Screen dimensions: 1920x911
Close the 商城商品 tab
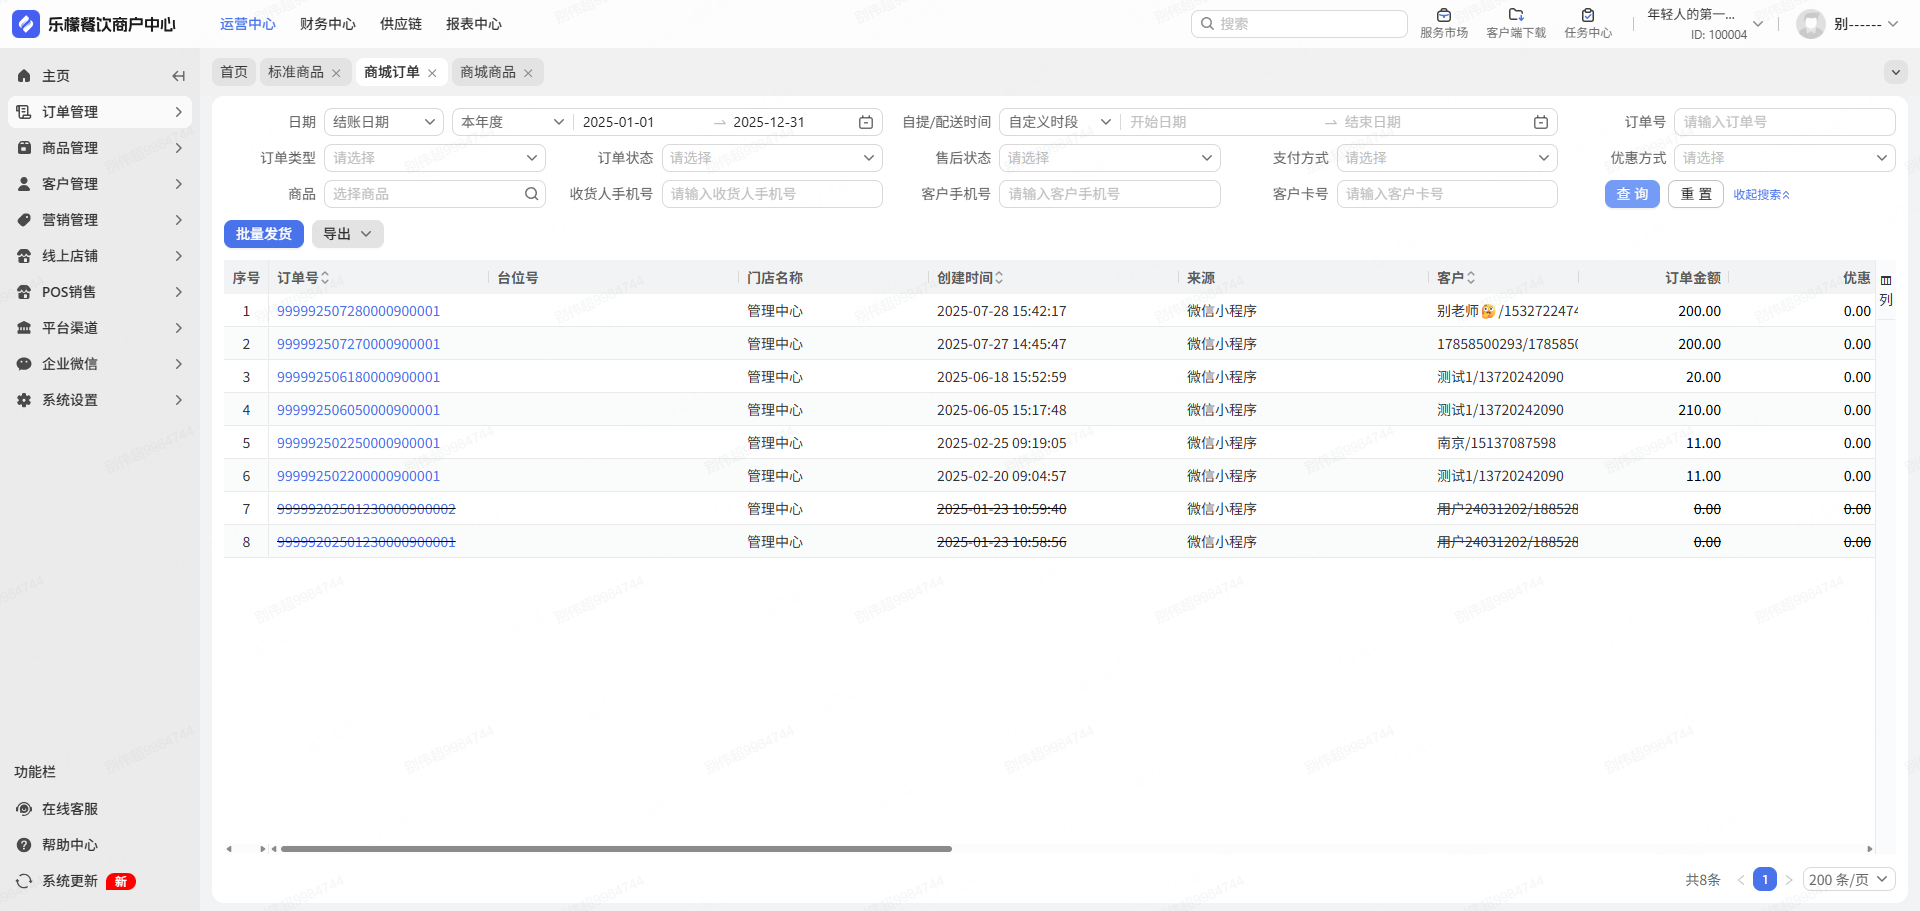pos(528,73)
